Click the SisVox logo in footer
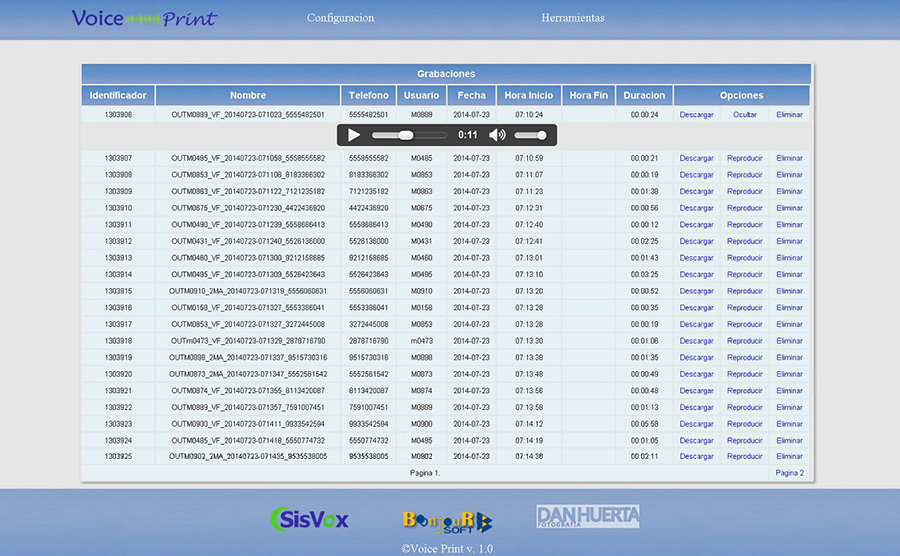900x556 pixels. click(x=310, y=519)
